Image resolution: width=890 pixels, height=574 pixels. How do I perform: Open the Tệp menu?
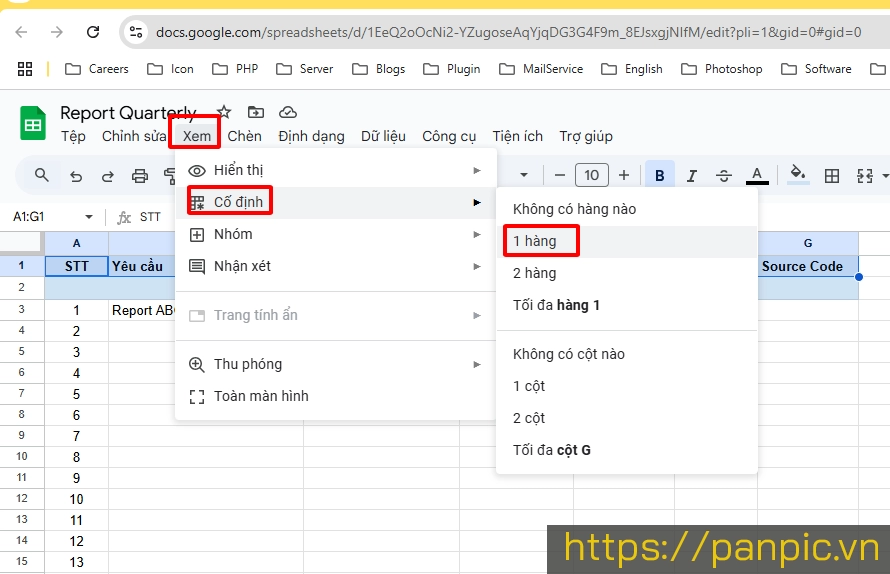click(x=73, y=136)
